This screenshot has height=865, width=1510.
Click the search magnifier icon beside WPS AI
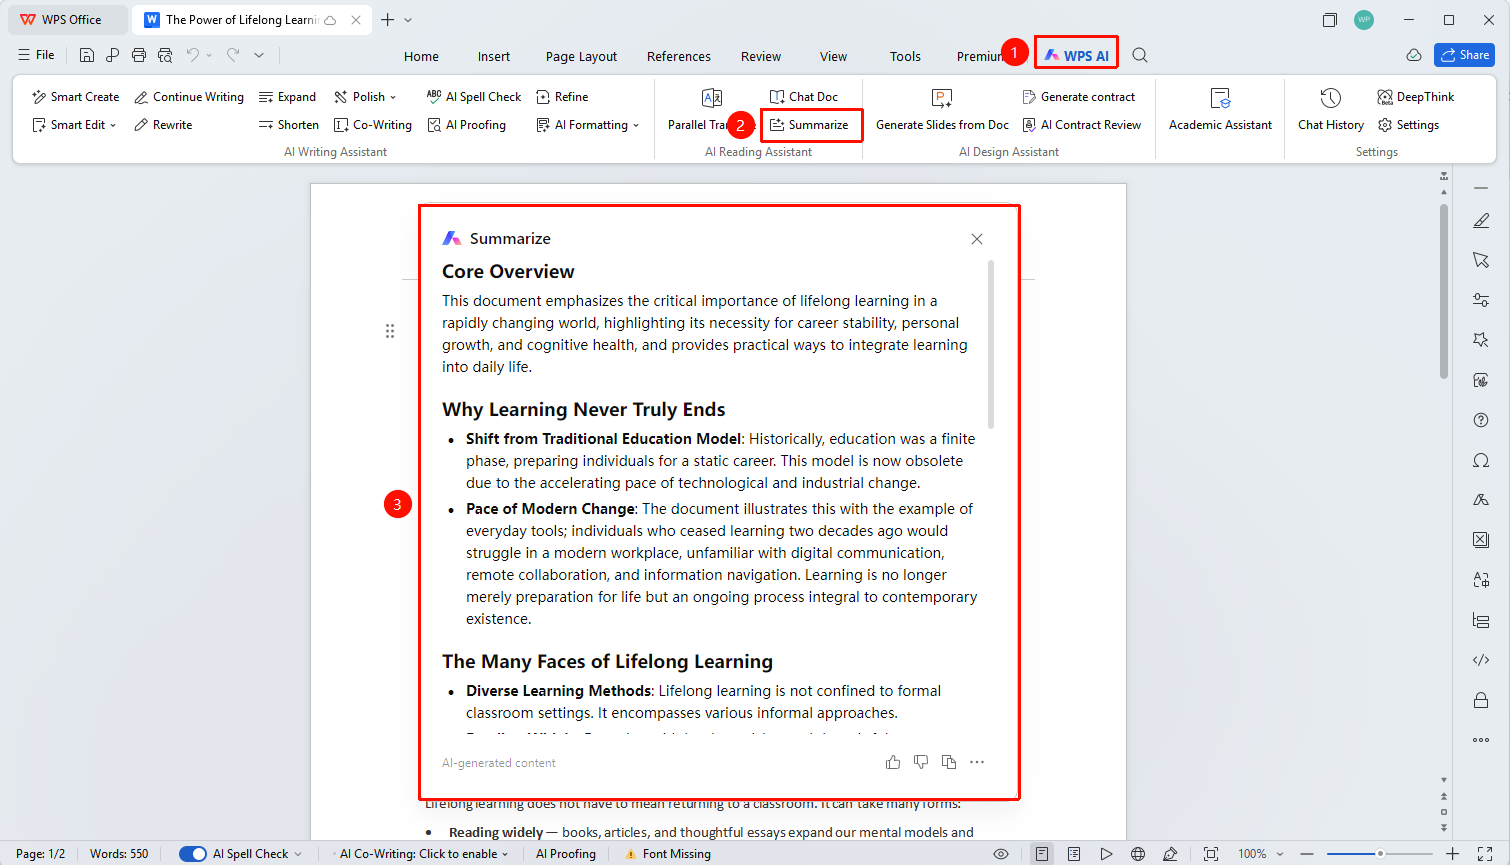tap(1140, 56)
